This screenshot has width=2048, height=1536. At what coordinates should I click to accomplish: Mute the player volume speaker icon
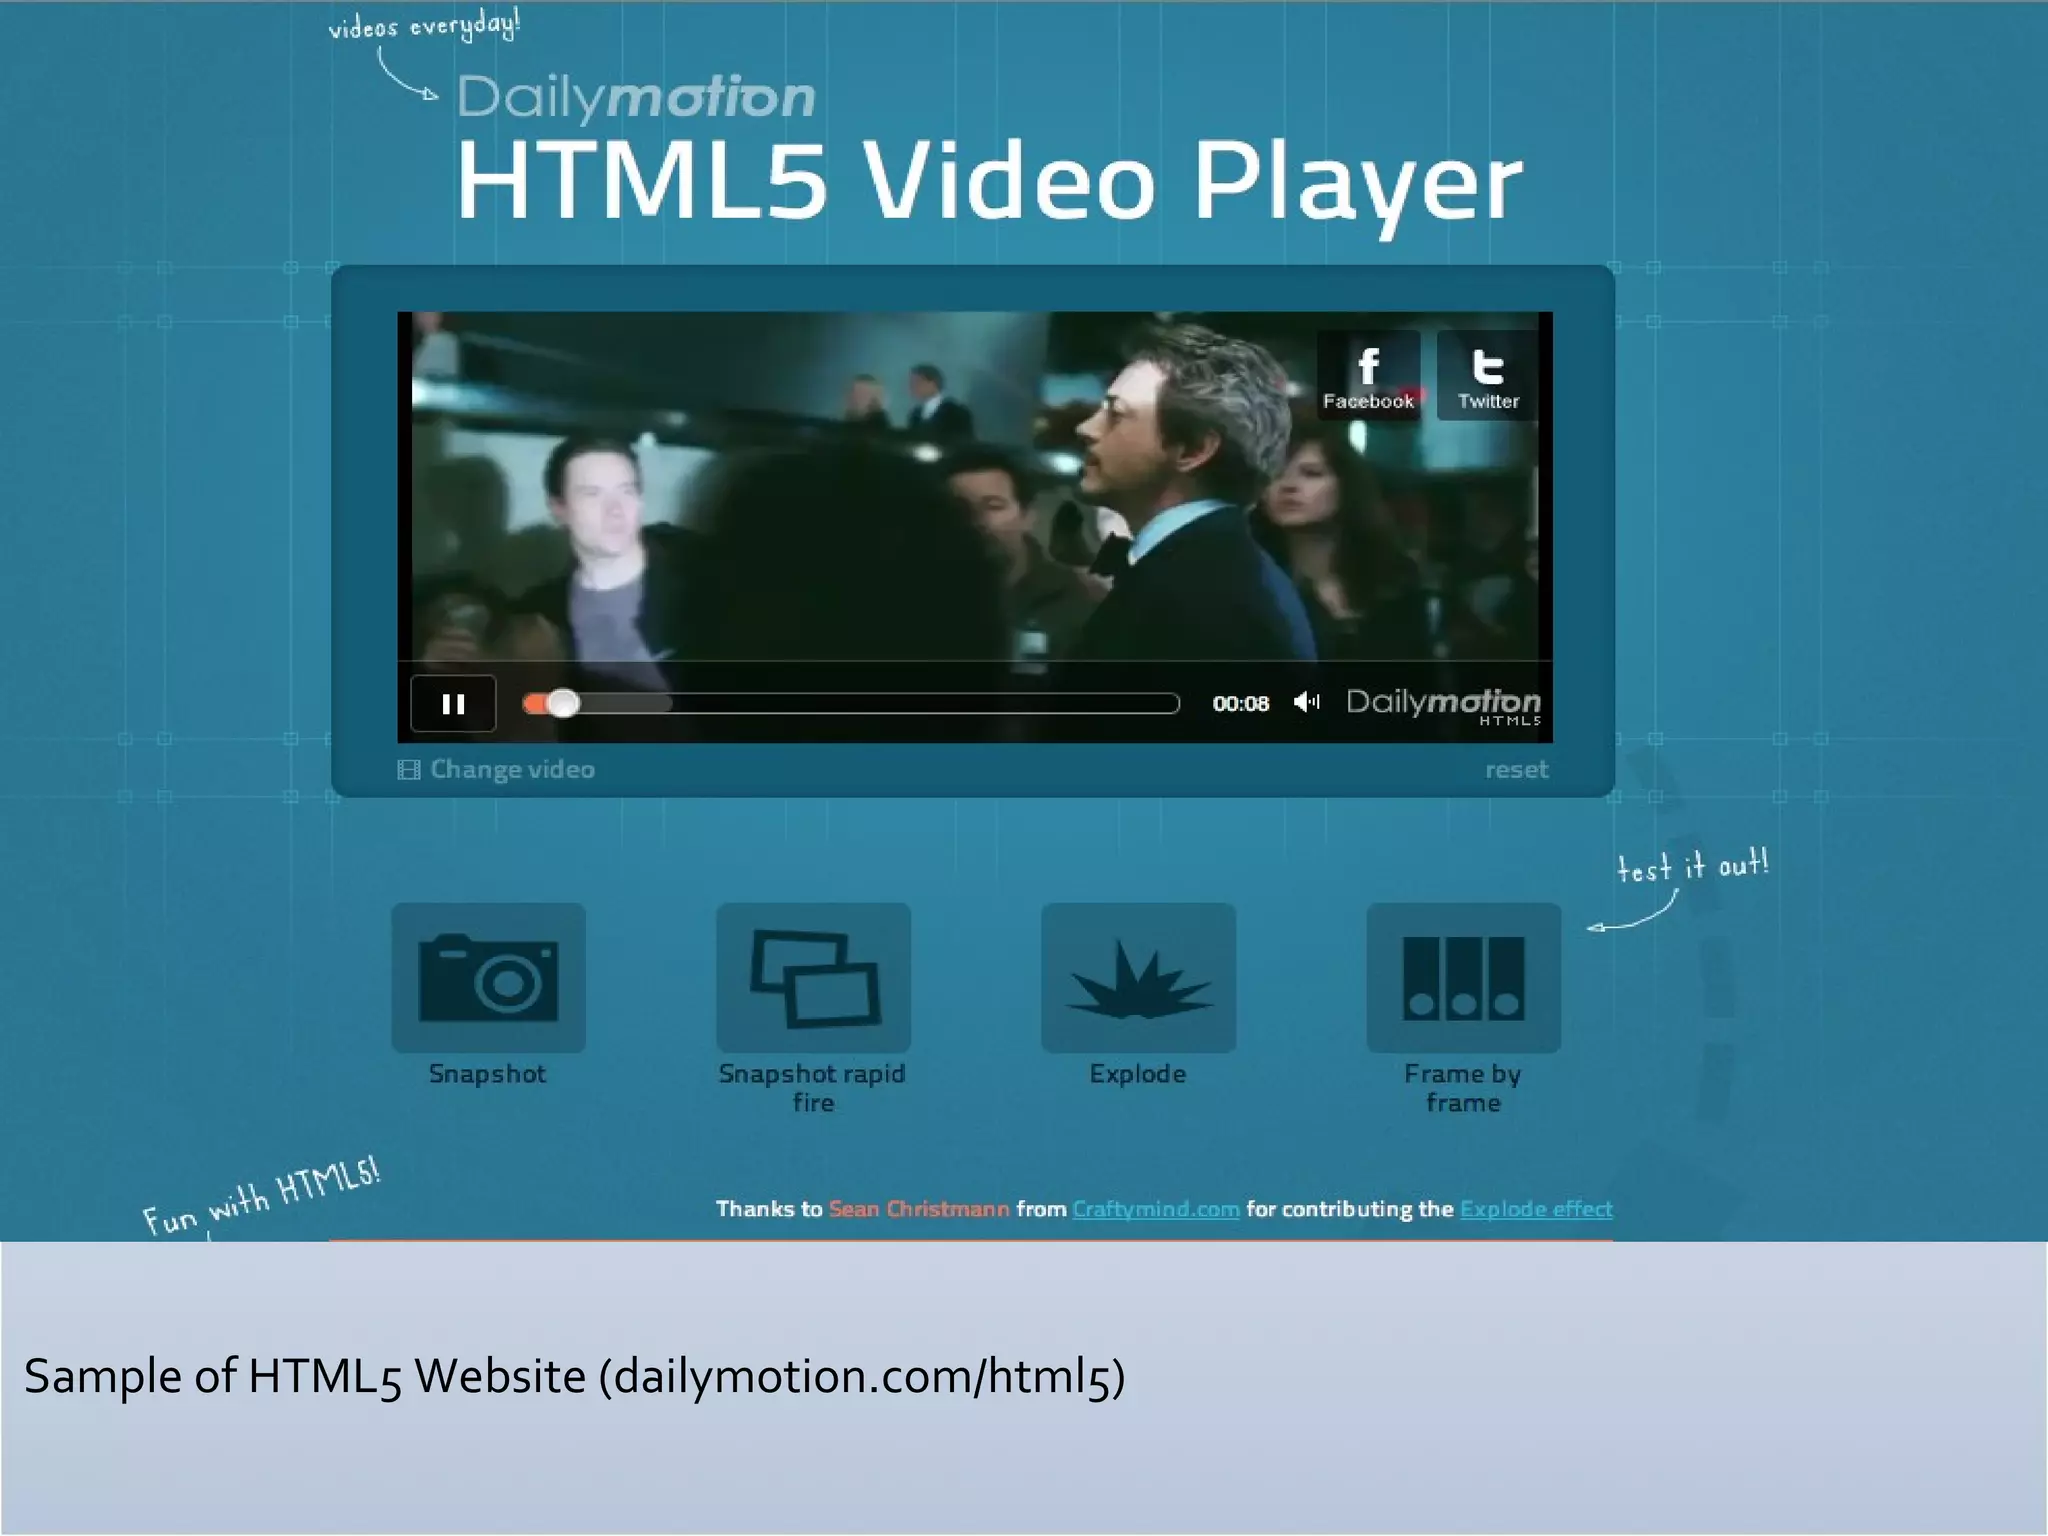[1306, 702]
